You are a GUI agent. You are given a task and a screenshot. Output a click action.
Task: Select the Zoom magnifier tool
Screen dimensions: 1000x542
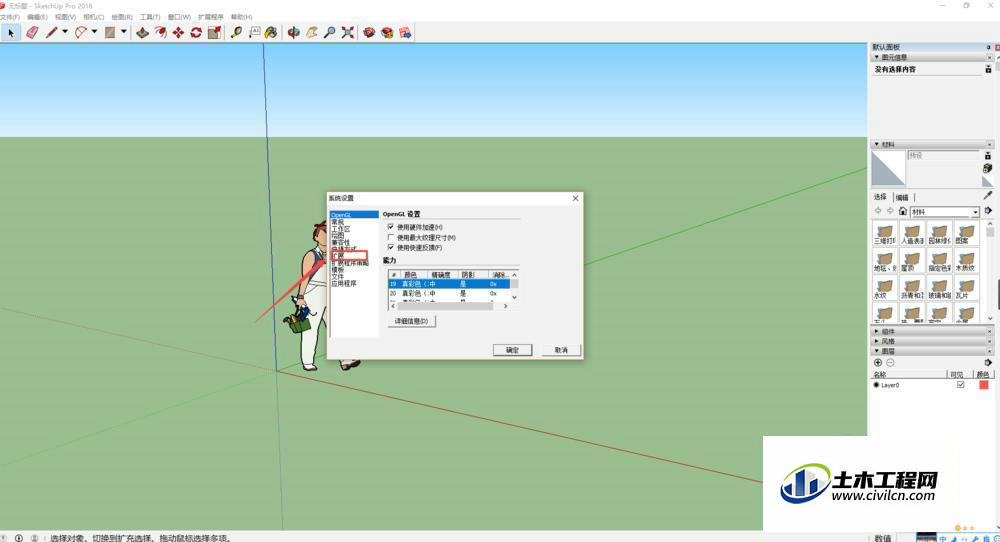tap(330, 33)
